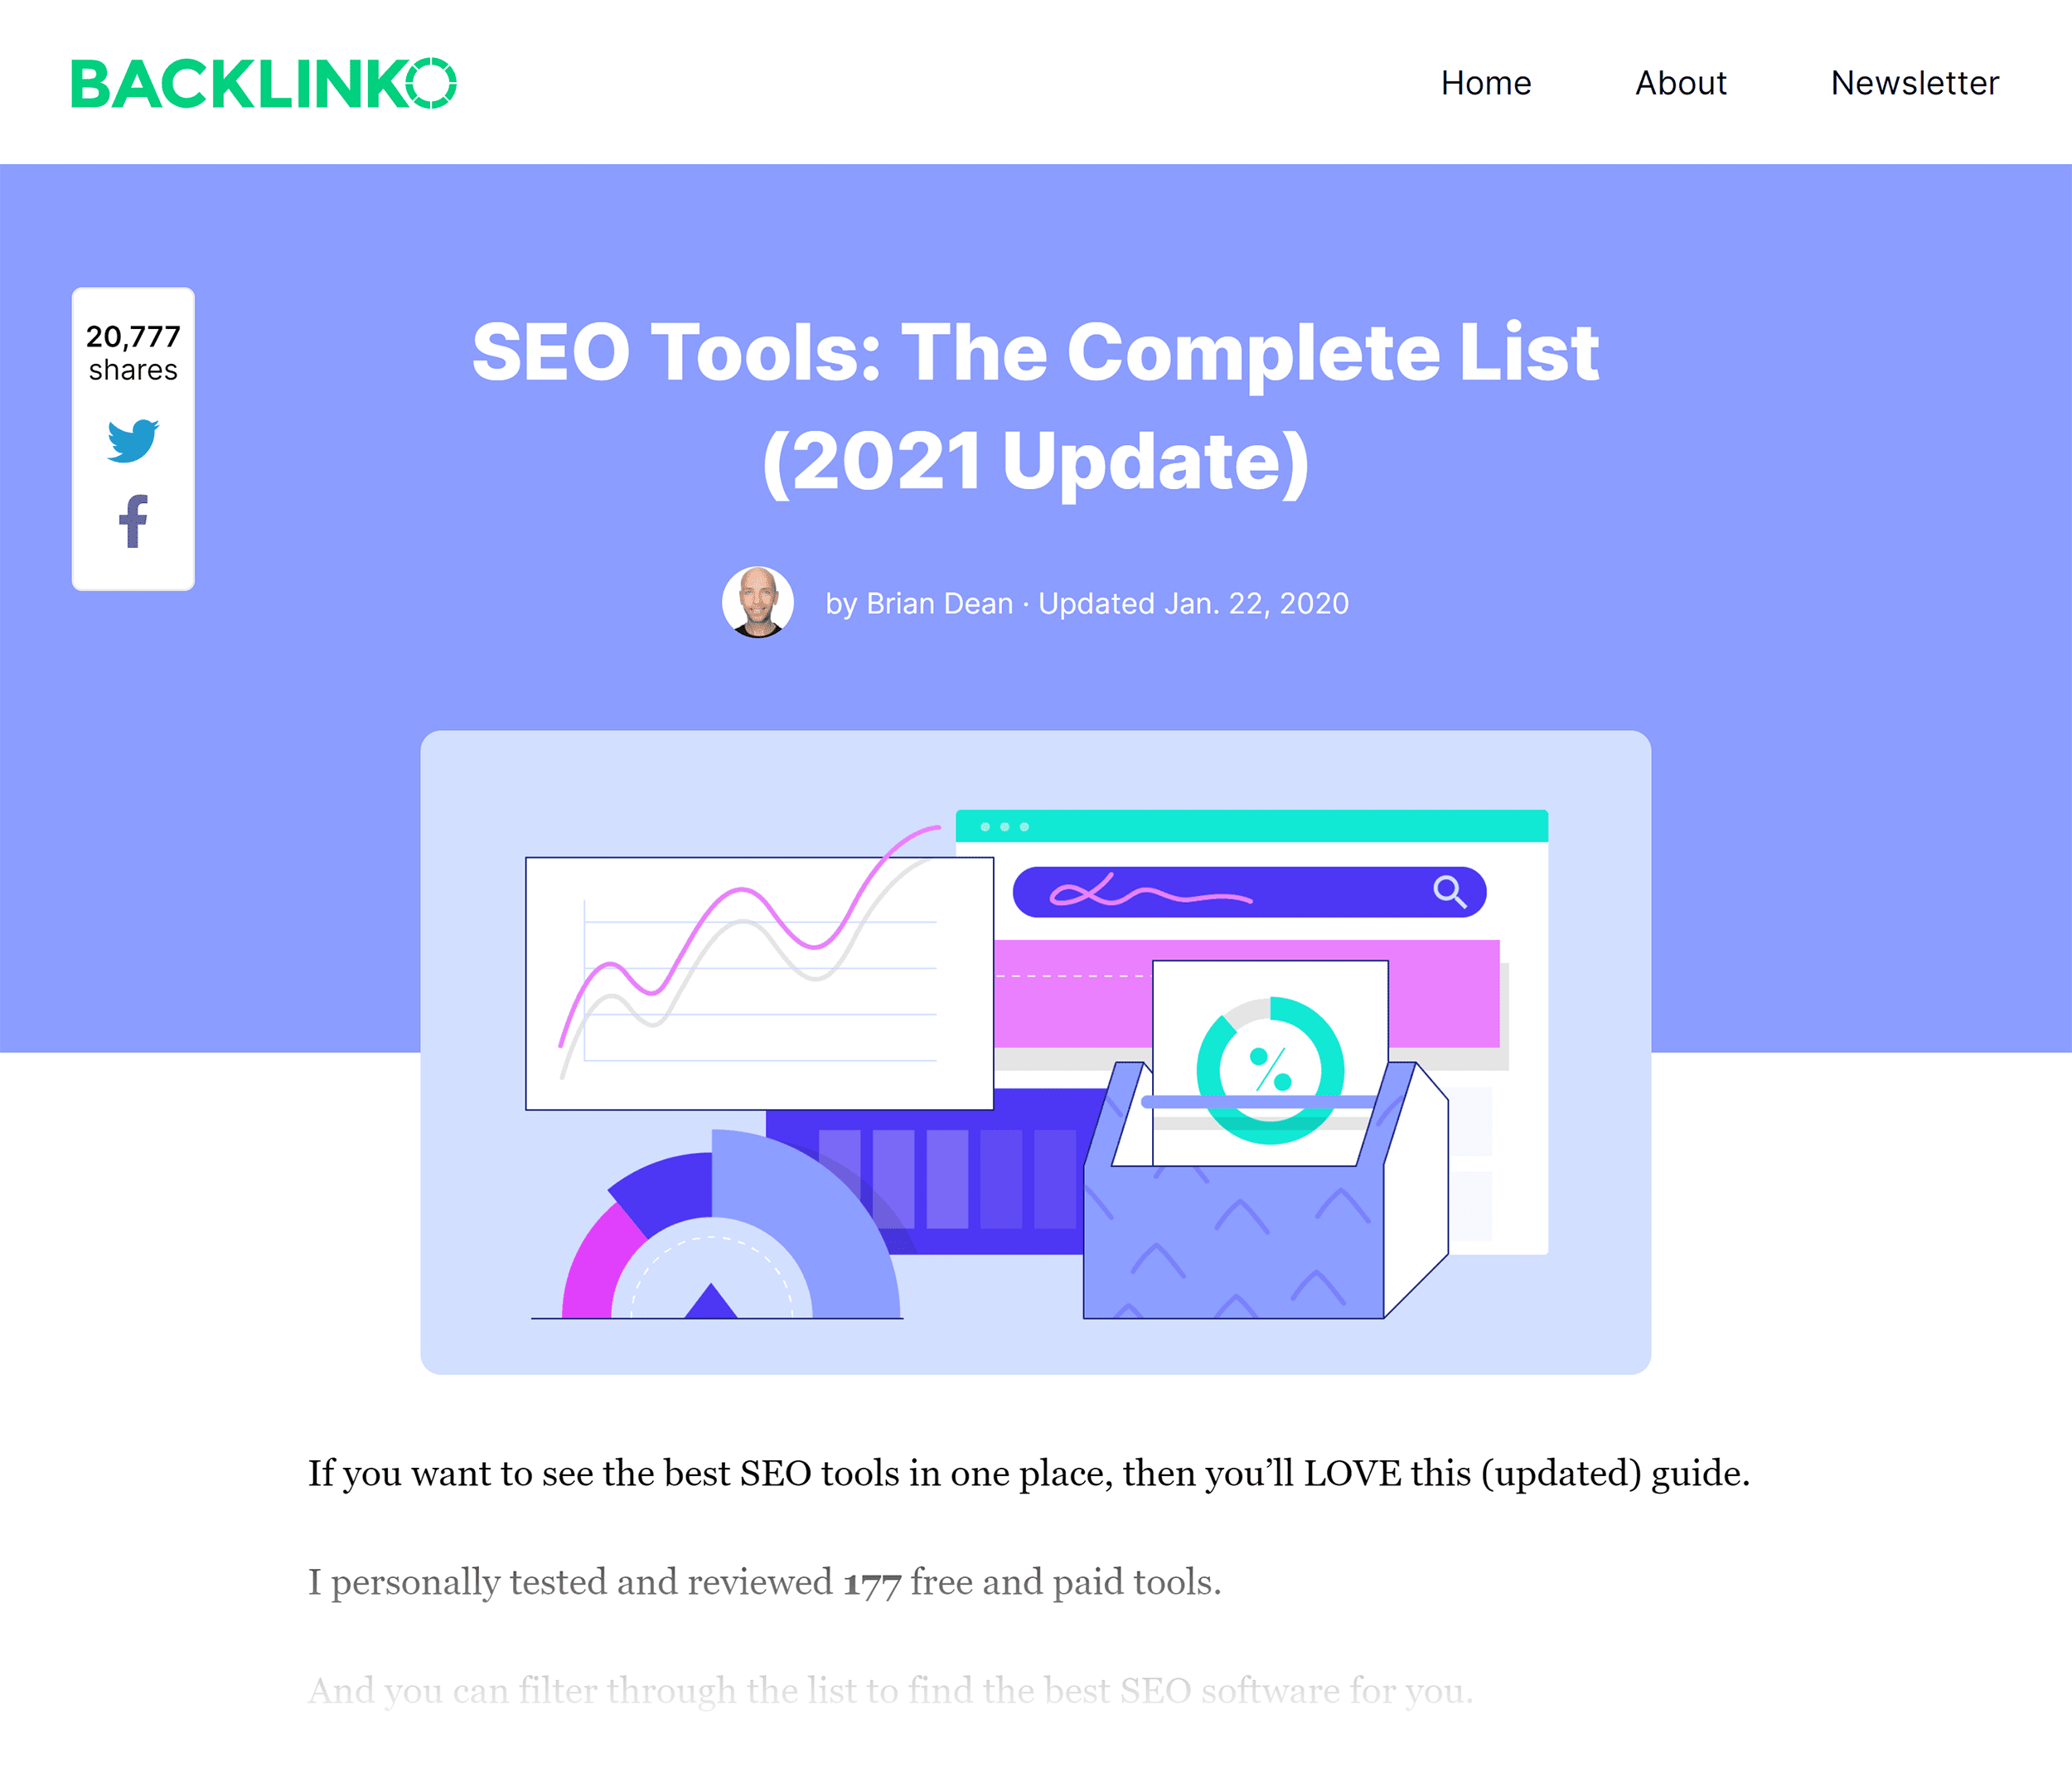Expand navigation dropdown from Home

pos(1485,81)
